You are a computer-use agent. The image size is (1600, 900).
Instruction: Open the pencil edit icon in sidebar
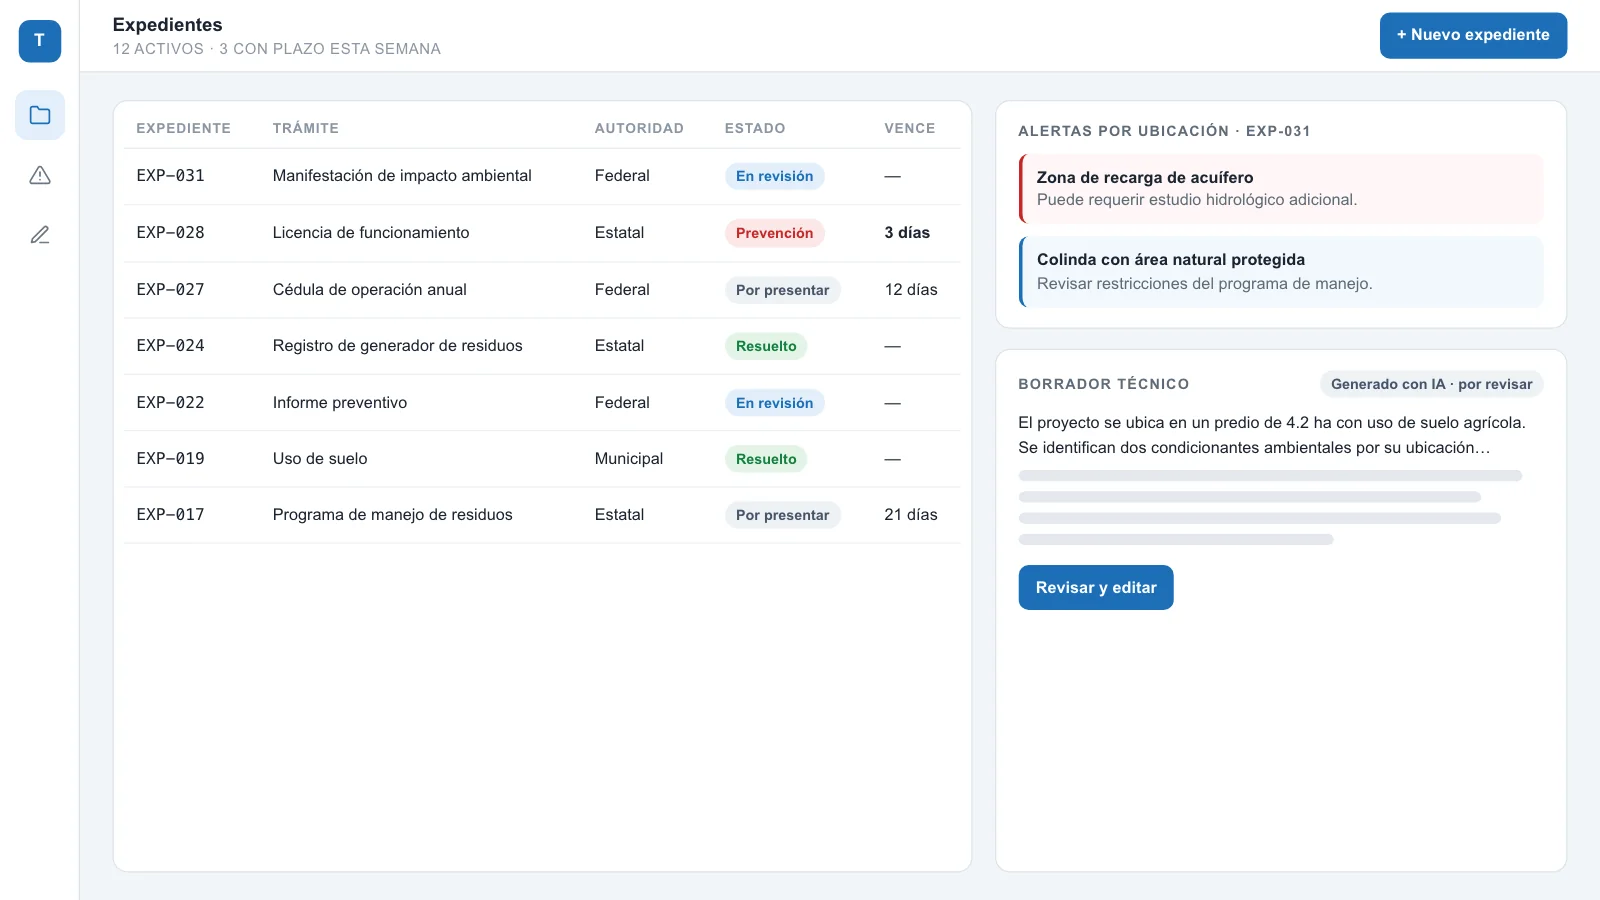40,235
